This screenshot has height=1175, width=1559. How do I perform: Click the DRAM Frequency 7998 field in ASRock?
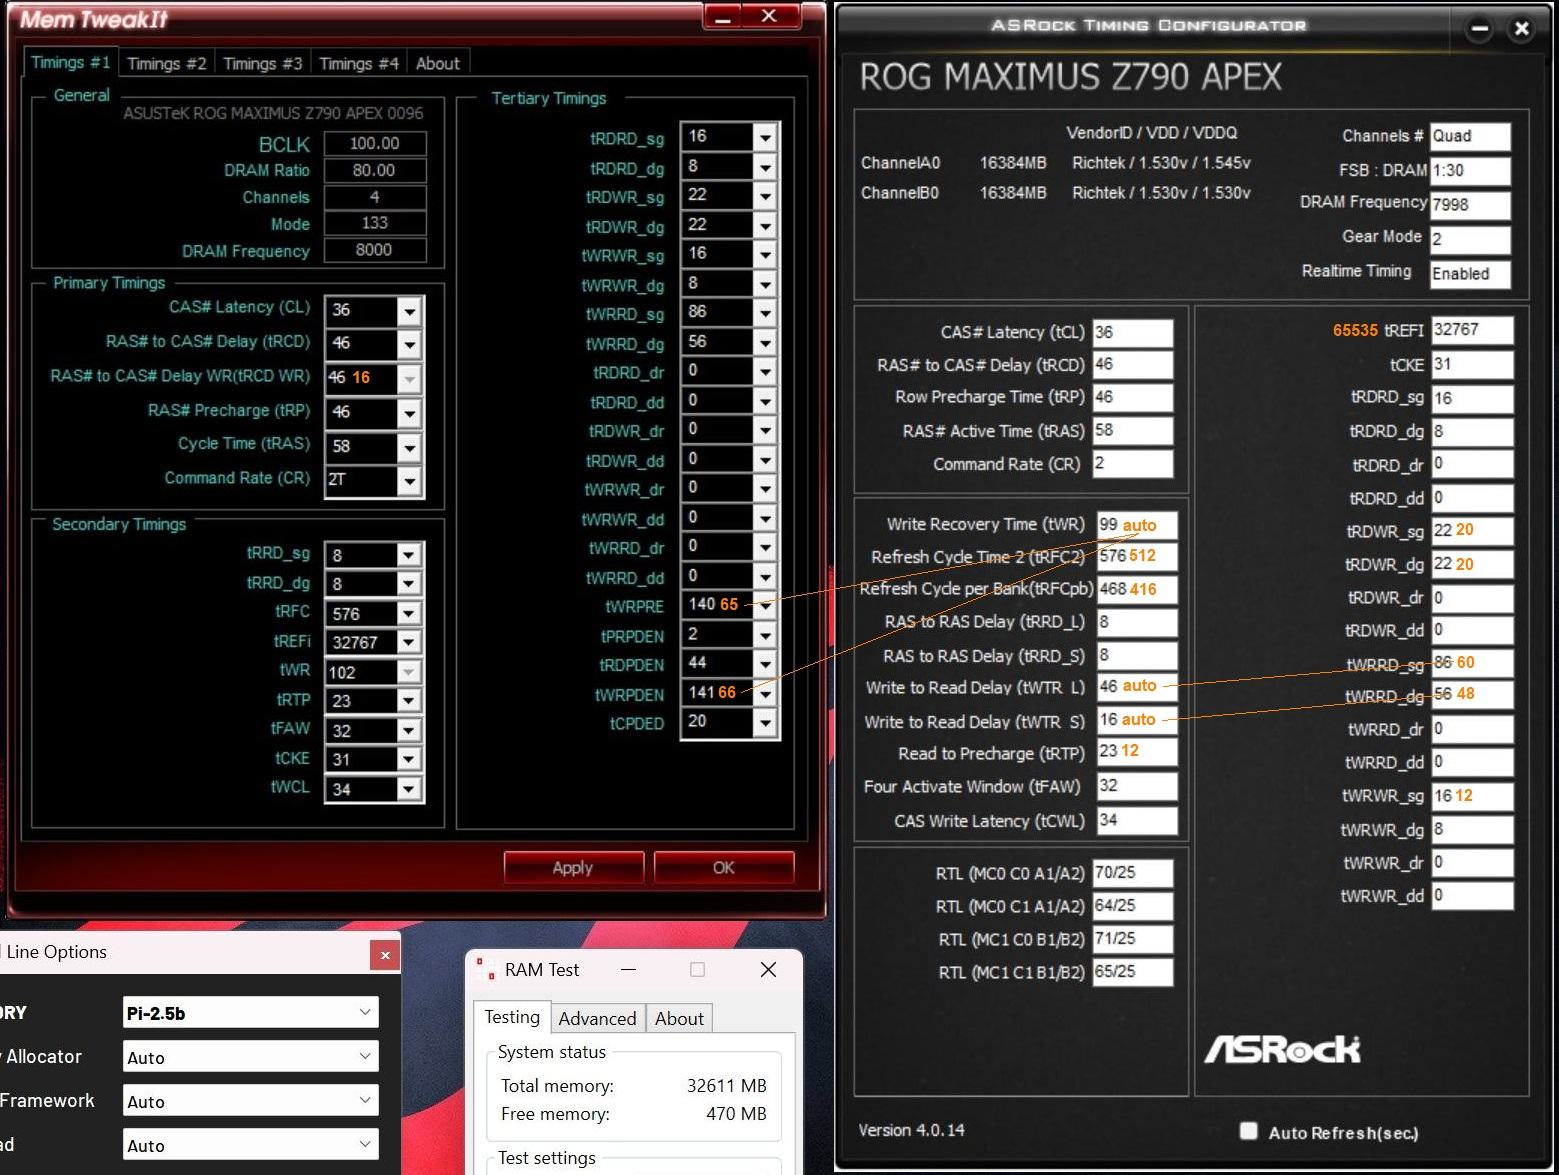coord(1470,204)
